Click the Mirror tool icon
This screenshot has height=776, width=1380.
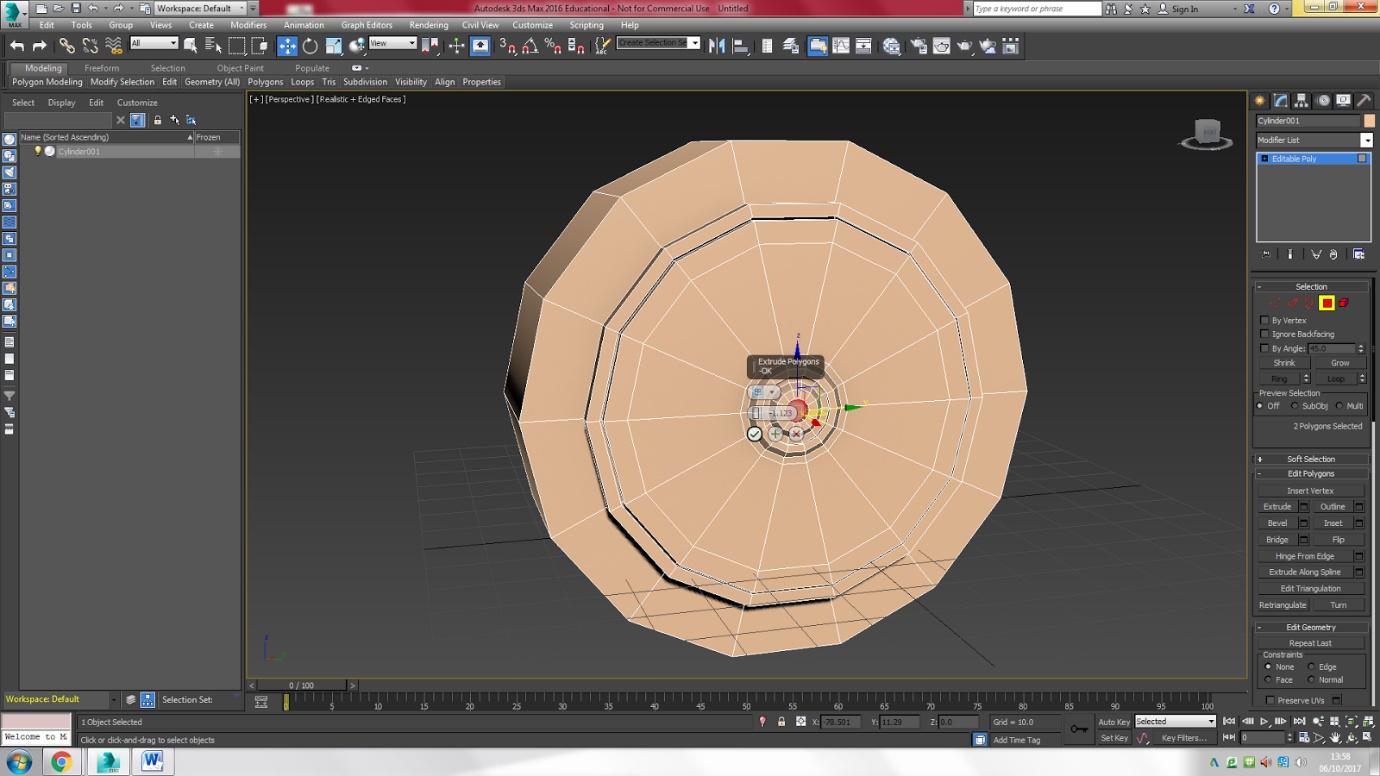click(716, 46)
